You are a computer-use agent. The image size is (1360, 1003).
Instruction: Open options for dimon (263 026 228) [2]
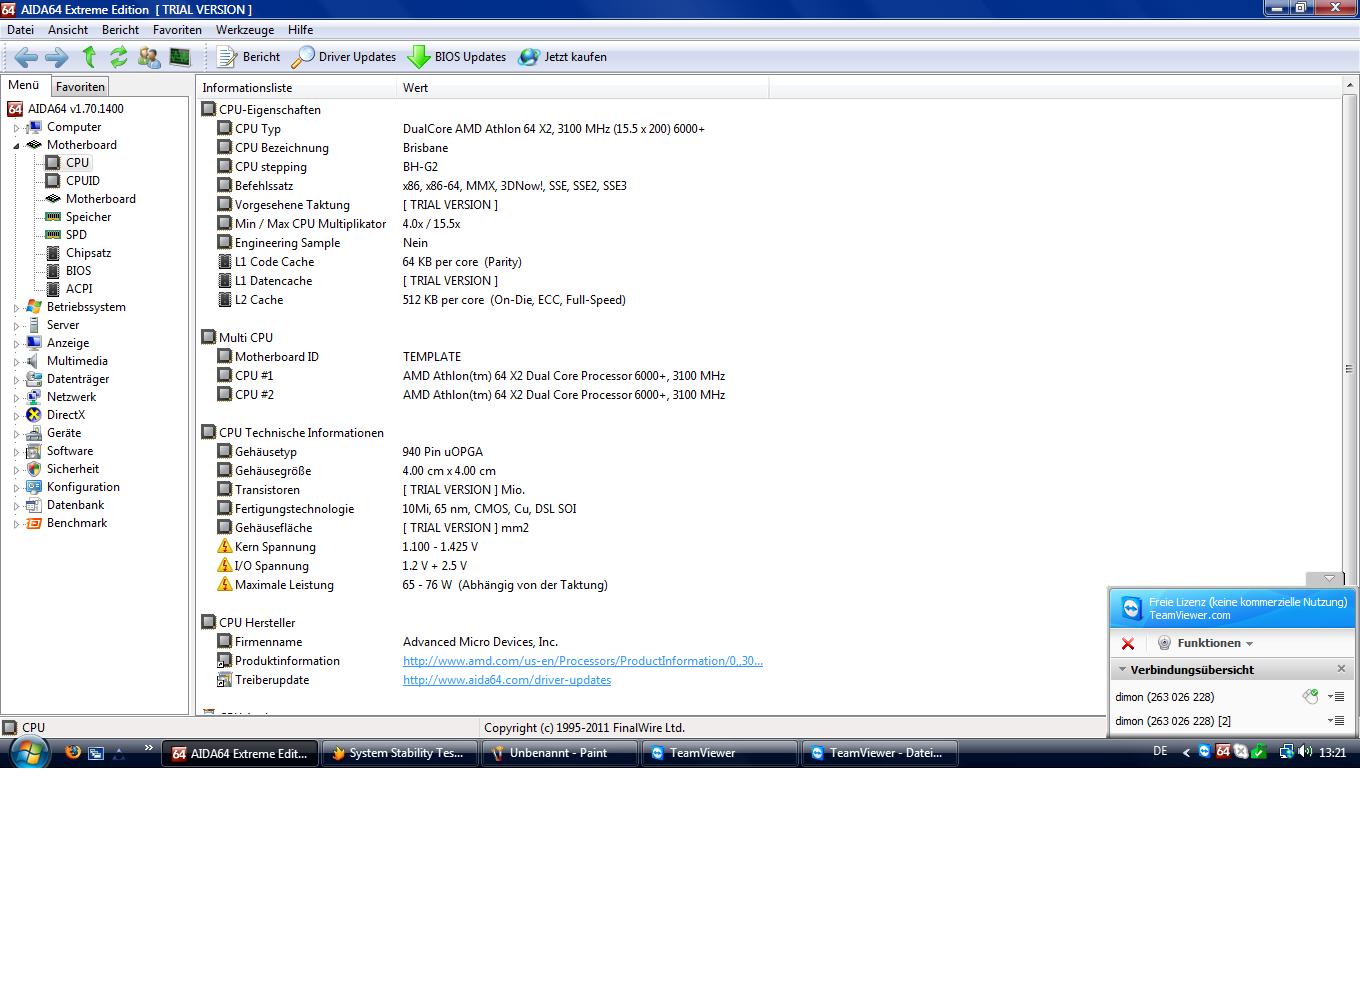click(x=1336, y=721)
